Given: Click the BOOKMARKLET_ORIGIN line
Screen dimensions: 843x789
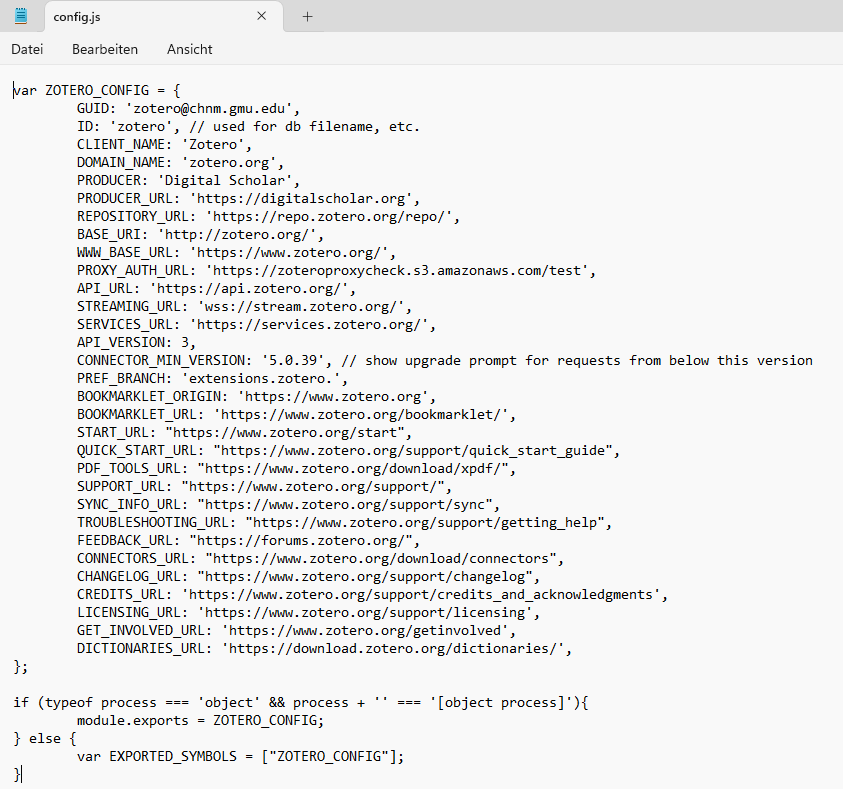Looking at the screenshot, I should coord(256,397).
